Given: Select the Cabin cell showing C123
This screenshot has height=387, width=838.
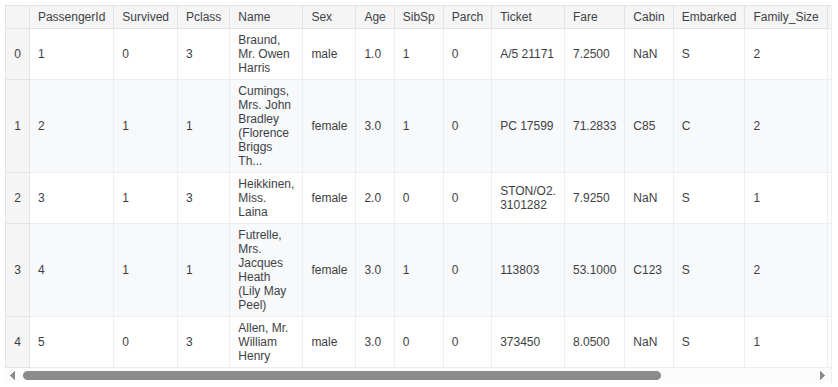Looking at the screenshot, I should [649, 270].
